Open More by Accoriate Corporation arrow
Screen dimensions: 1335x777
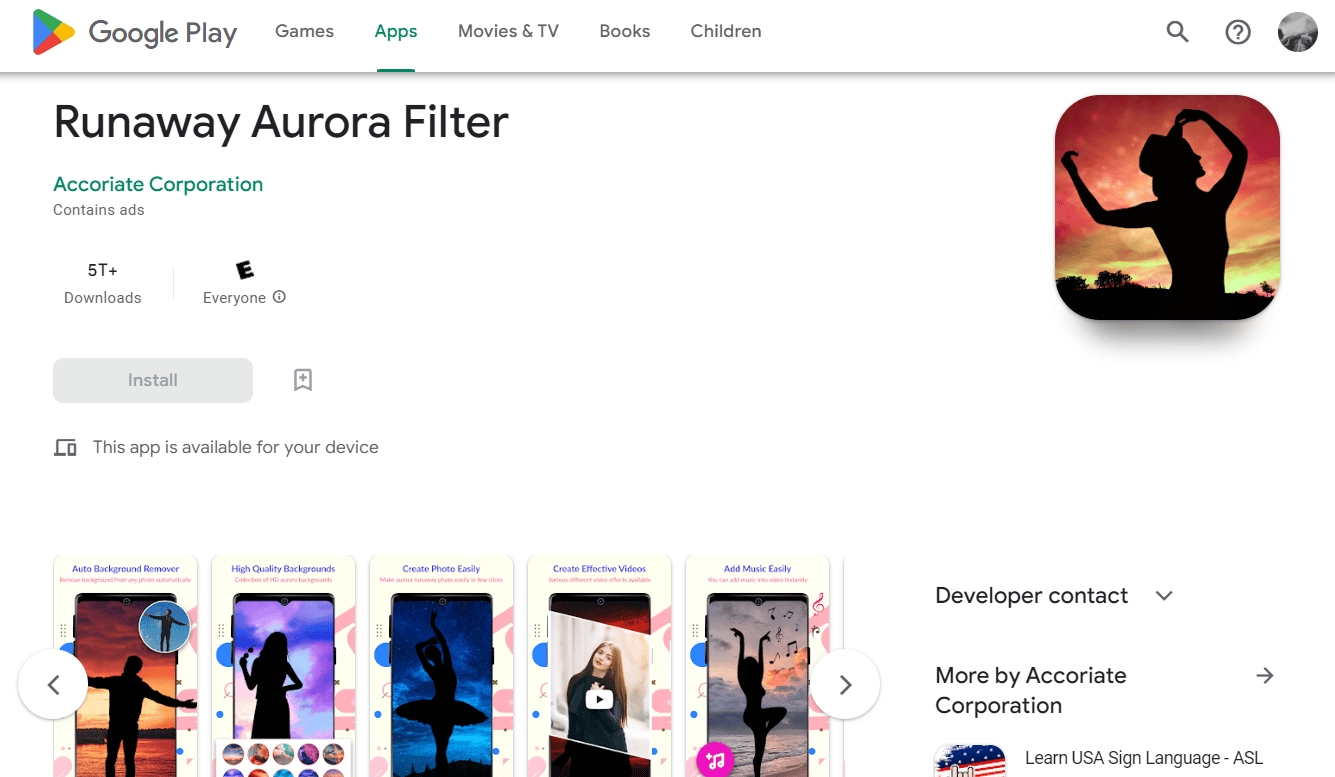click(x=1265, y=676)
